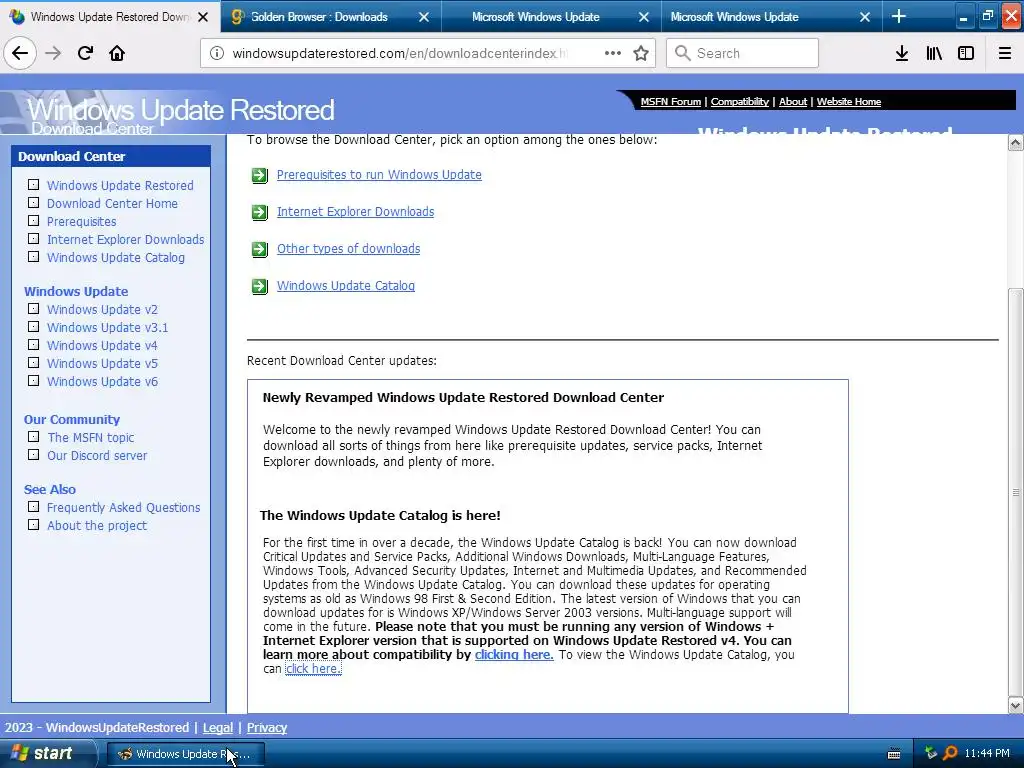Open the Privacy footer link
The height and width of the screenshot is (768, 1024).
(x=266, y=728)
